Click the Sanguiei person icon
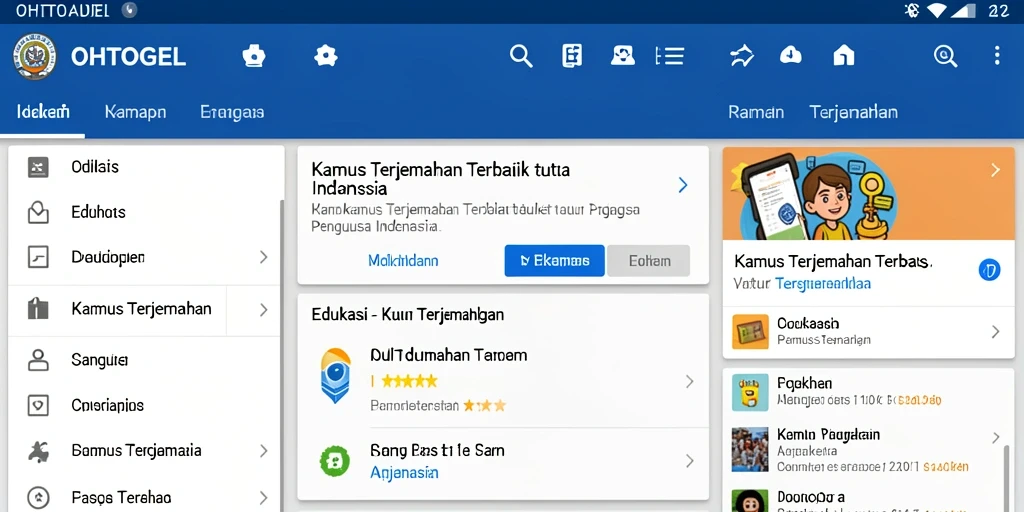This screenshot has width=1024, height=512. click(38, 360)
